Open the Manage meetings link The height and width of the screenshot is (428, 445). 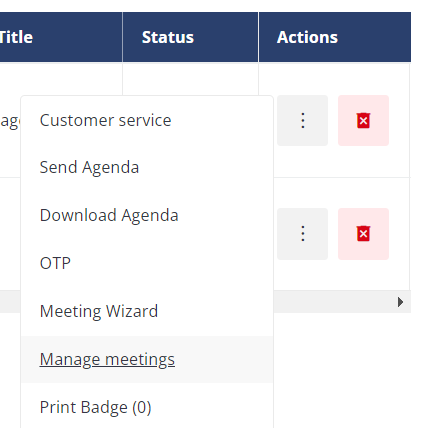[107, 359]
